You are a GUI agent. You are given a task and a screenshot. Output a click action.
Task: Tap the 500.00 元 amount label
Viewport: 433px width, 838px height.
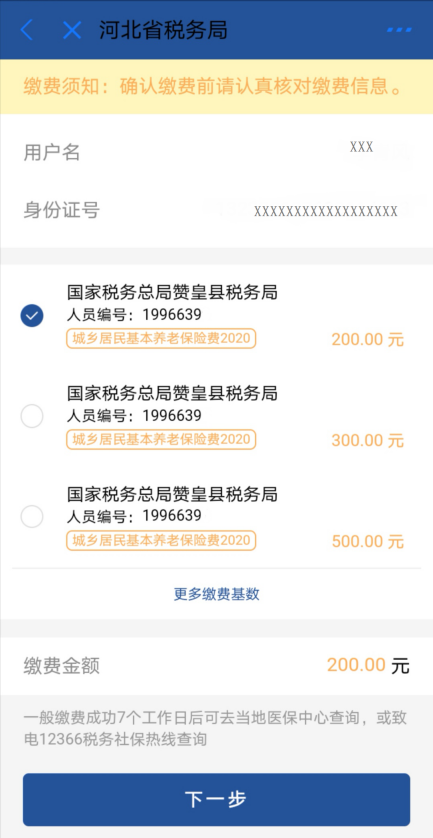367,542
